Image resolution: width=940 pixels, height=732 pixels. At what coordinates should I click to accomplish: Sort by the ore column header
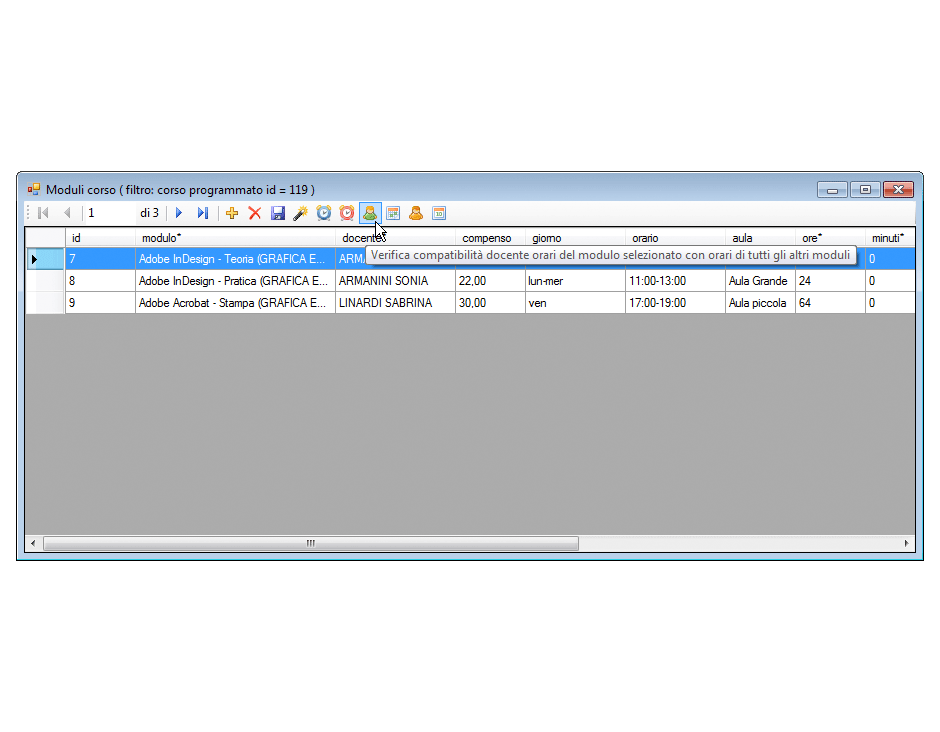830,238
